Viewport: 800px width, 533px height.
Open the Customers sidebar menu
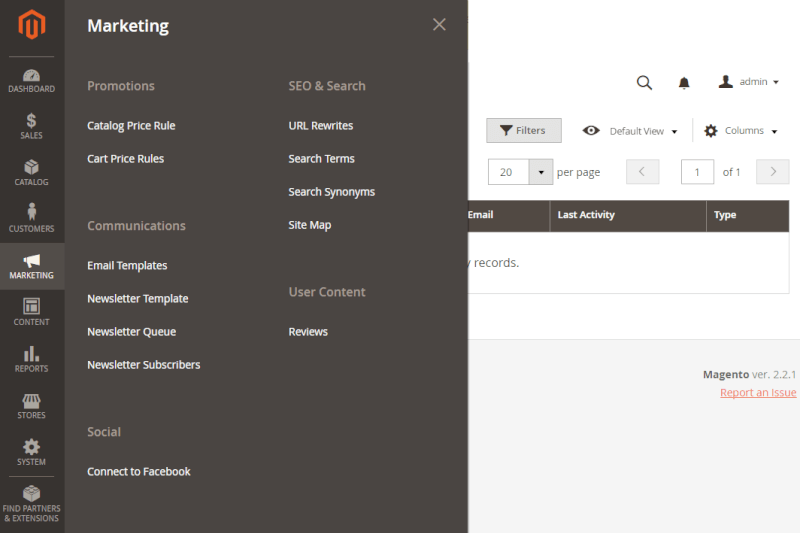click(32, 219)
